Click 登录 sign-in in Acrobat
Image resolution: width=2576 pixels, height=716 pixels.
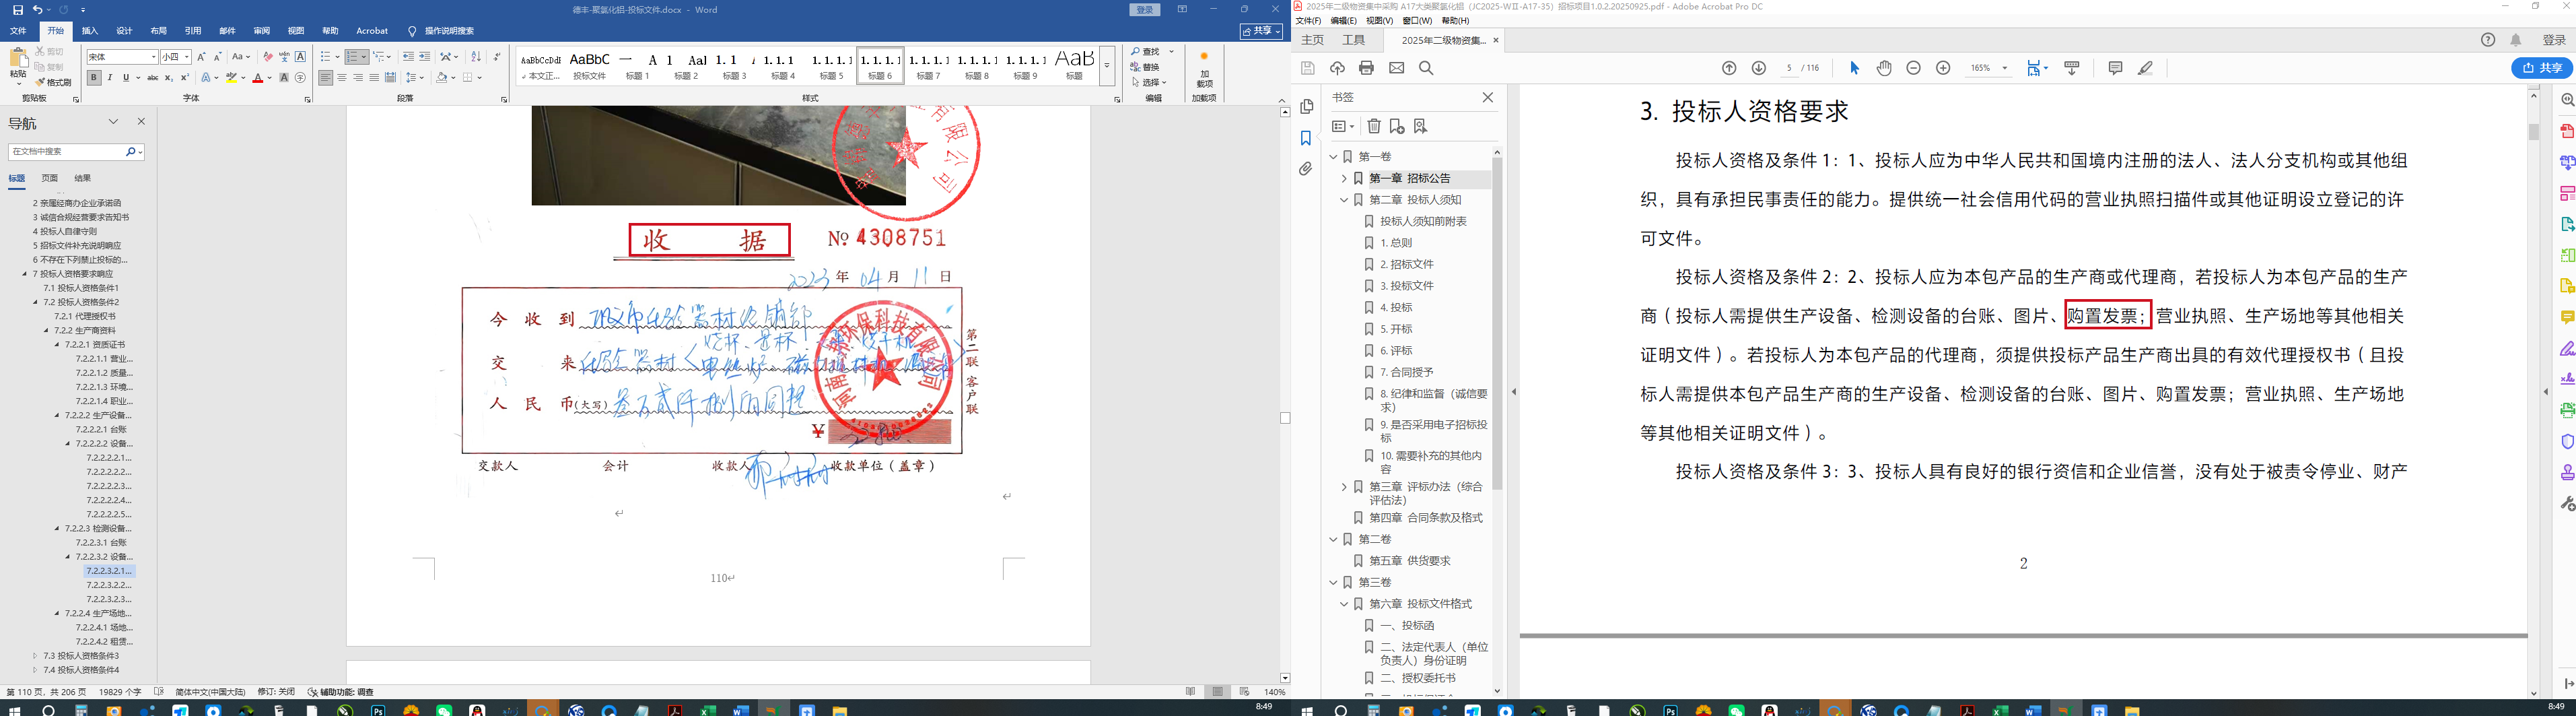(2554, 40)
